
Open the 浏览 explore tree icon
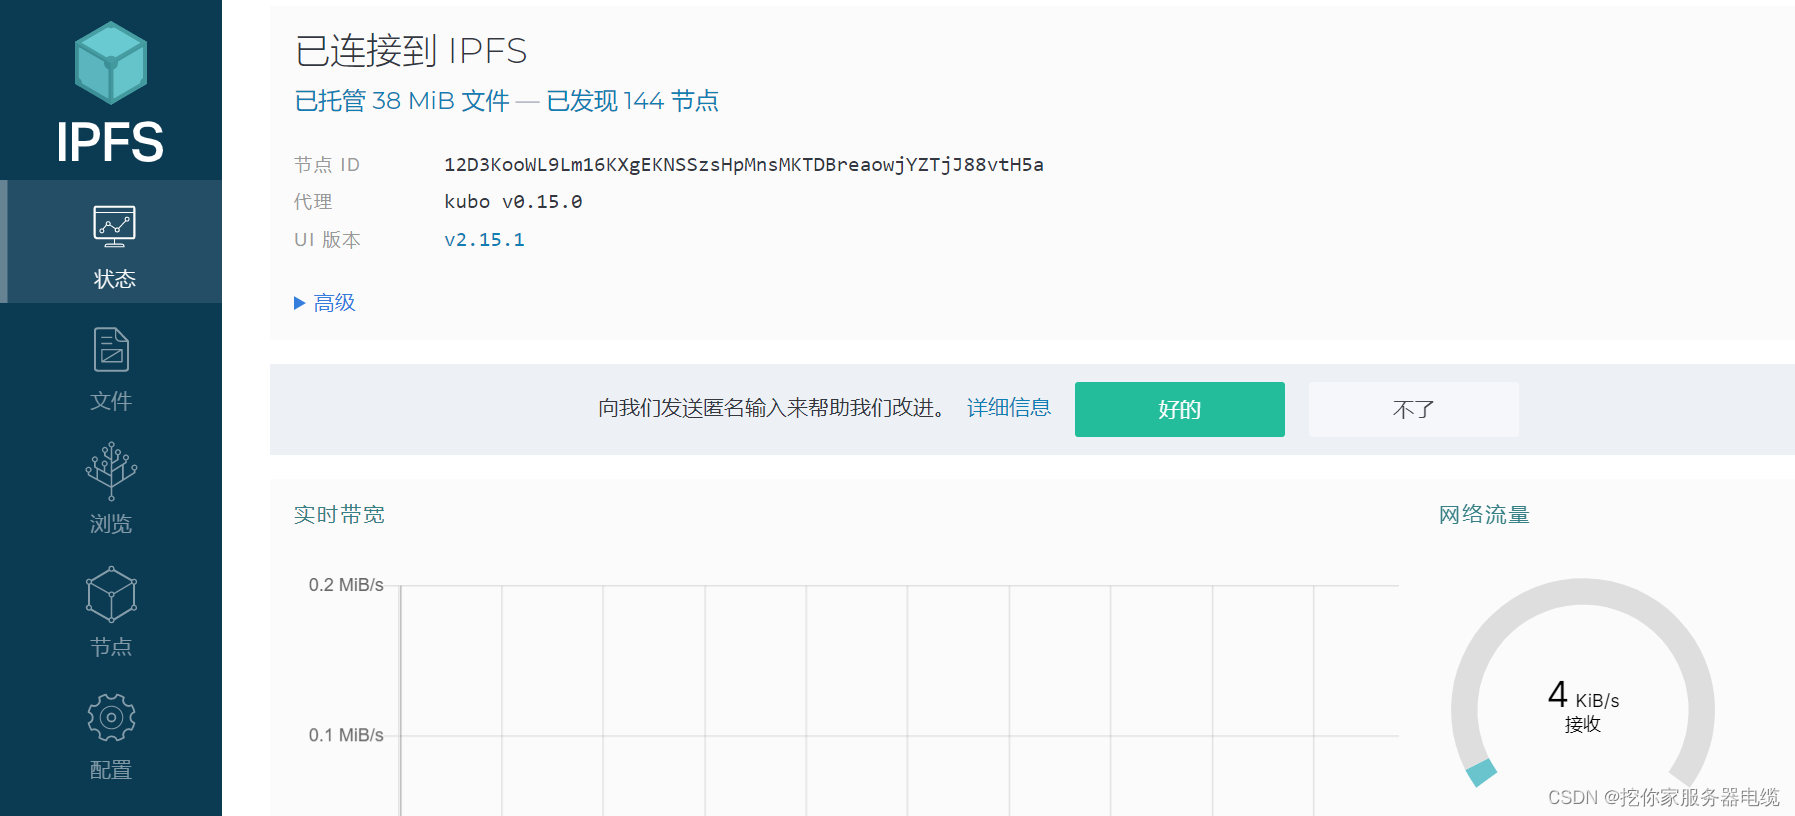pyautogui.click(x=111, y=471)
